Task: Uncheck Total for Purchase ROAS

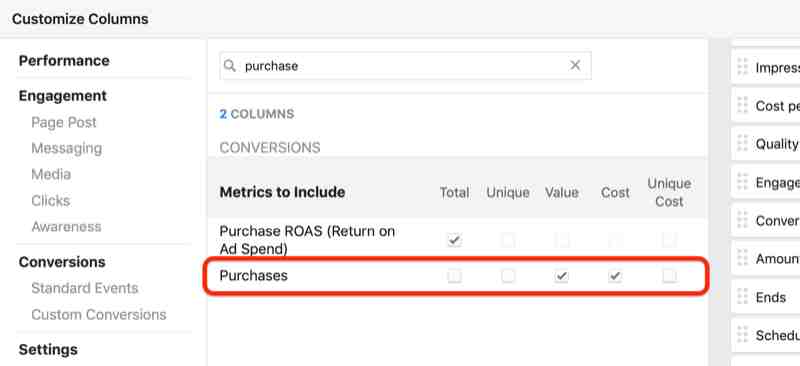Action: point(454,239)
